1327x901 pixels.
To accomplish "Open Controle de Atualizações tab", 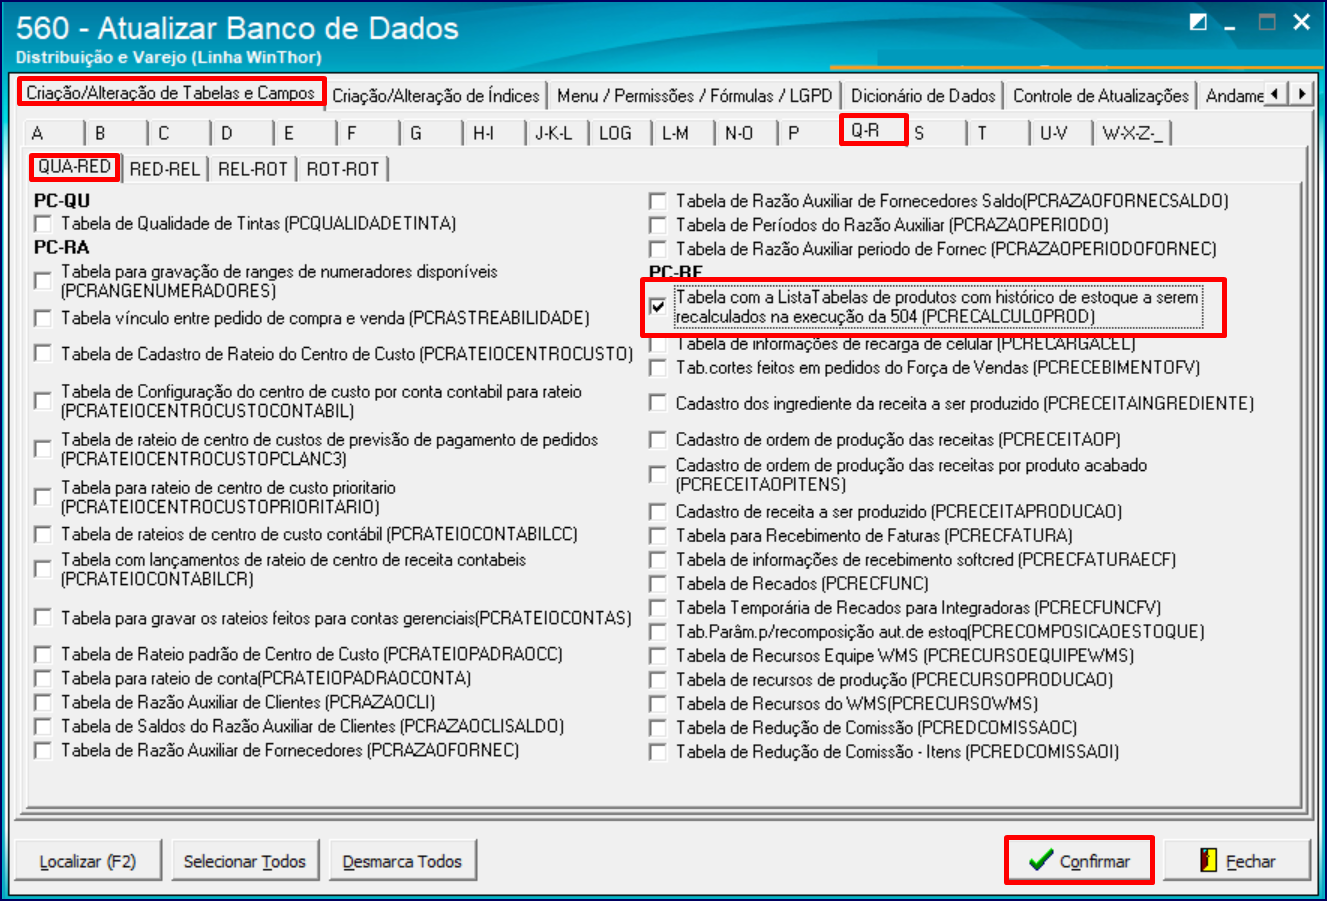I will (x=1101, y=96).
